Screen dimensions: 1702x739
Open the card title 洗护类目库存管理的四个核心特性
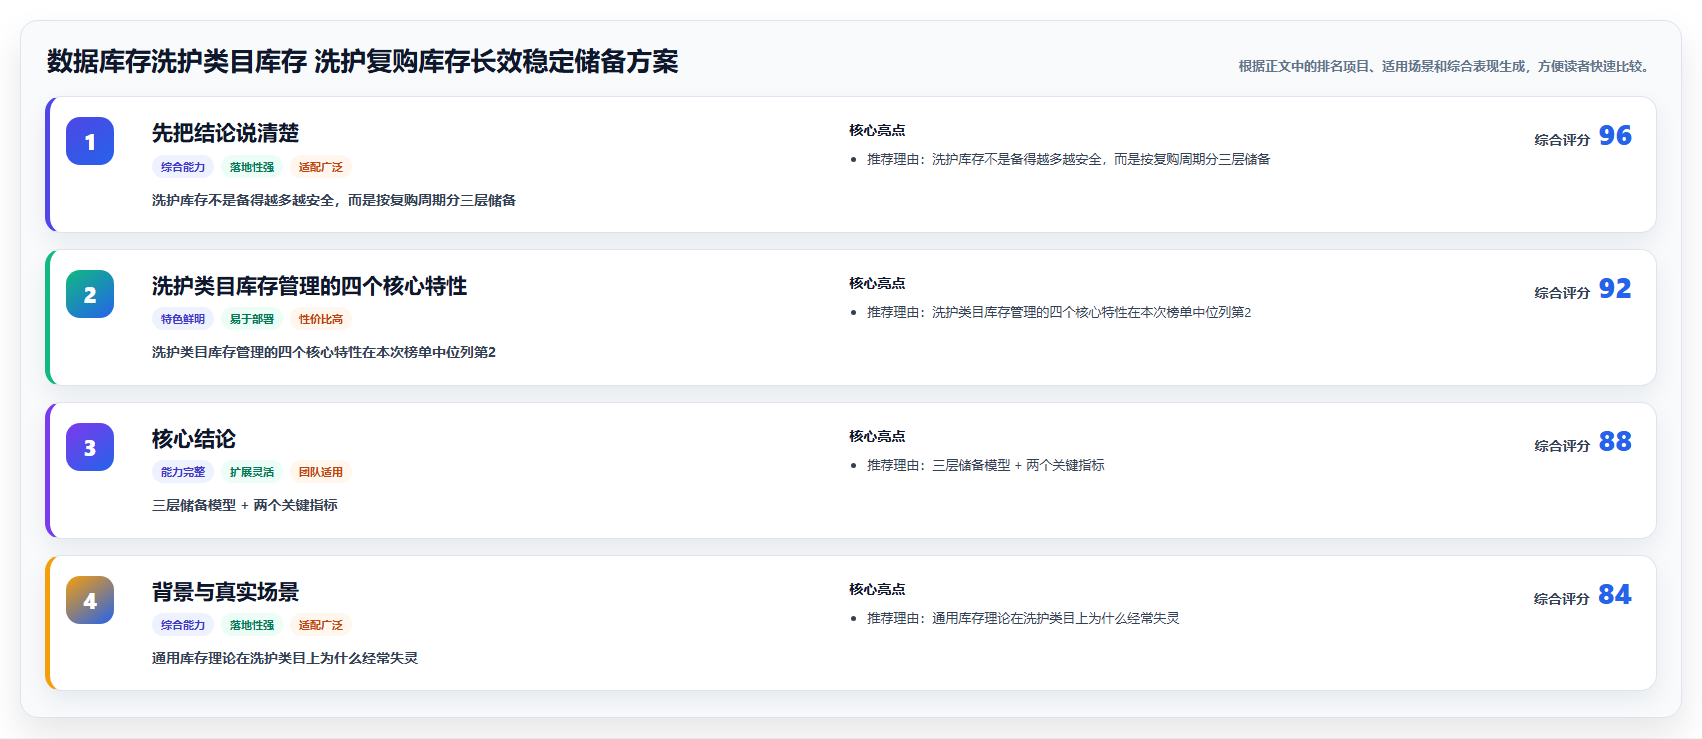[309, 286]
